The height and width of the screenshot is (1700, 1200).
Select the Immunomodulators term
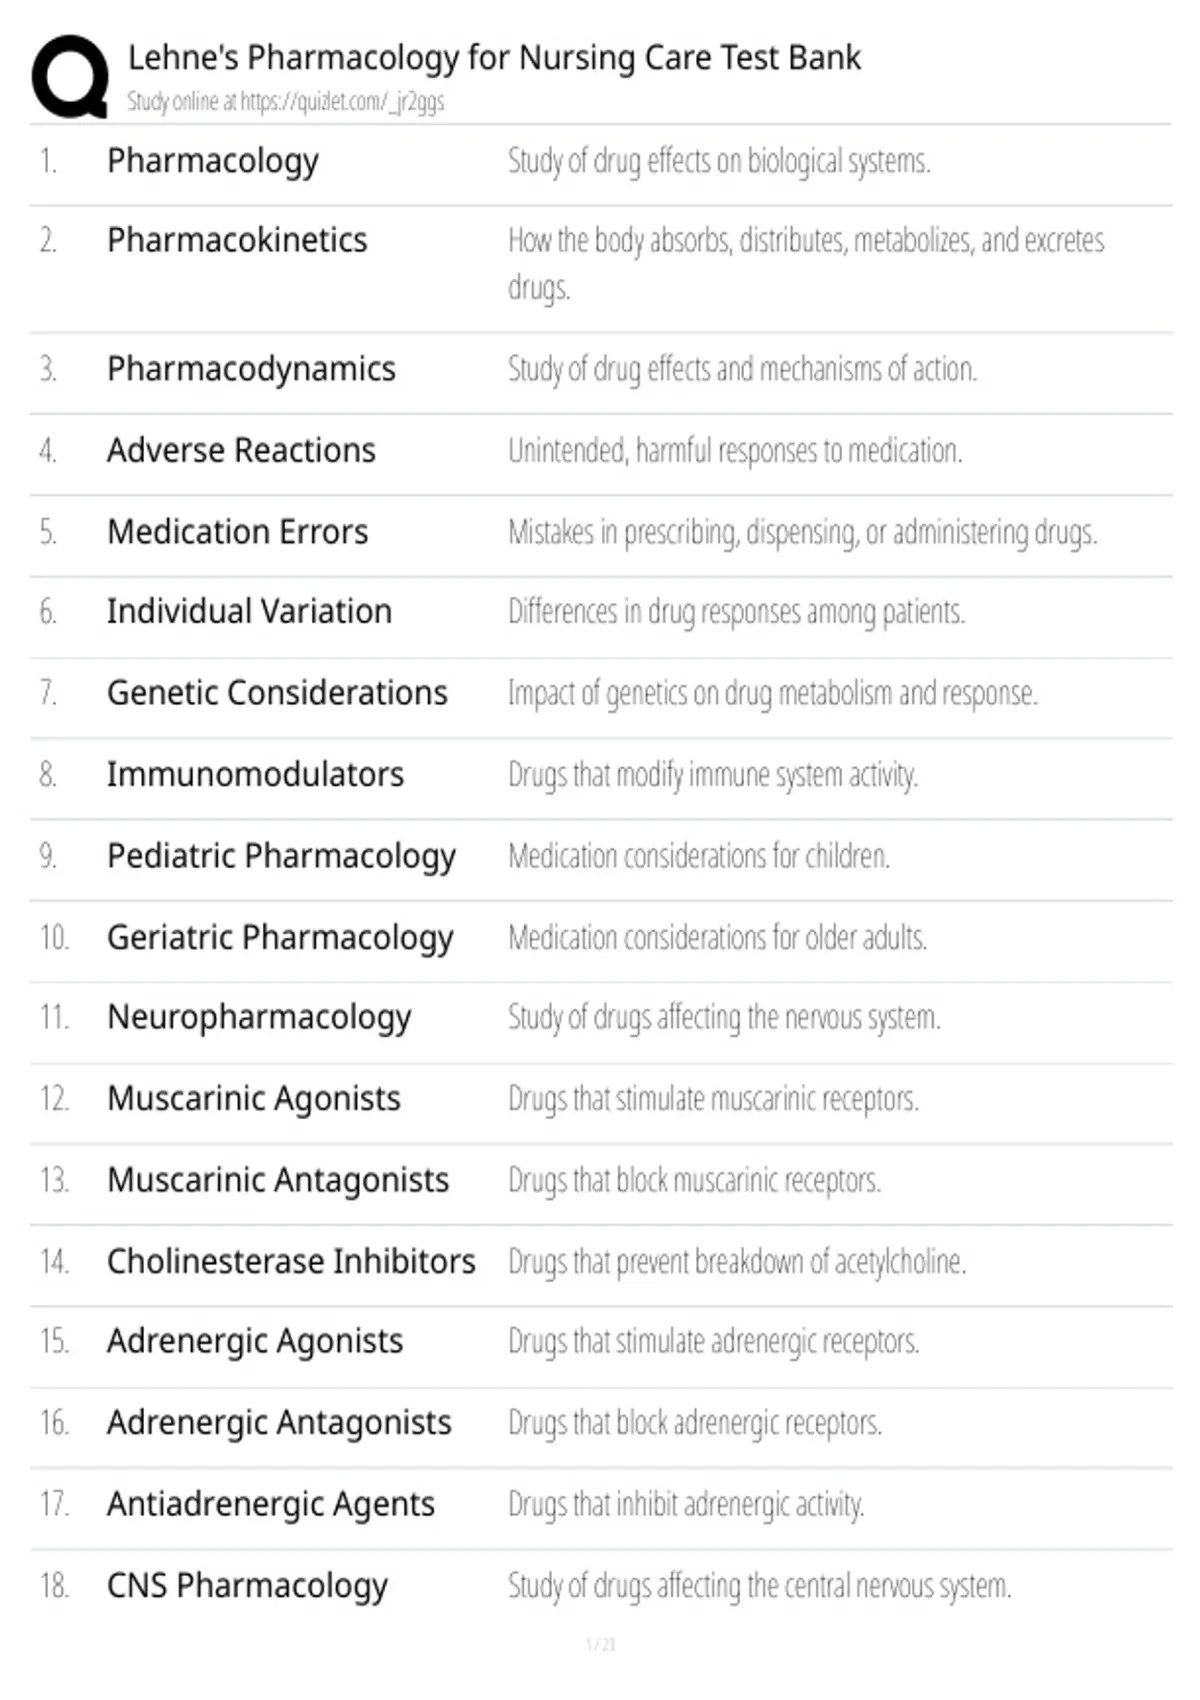(x=255, y=774)
